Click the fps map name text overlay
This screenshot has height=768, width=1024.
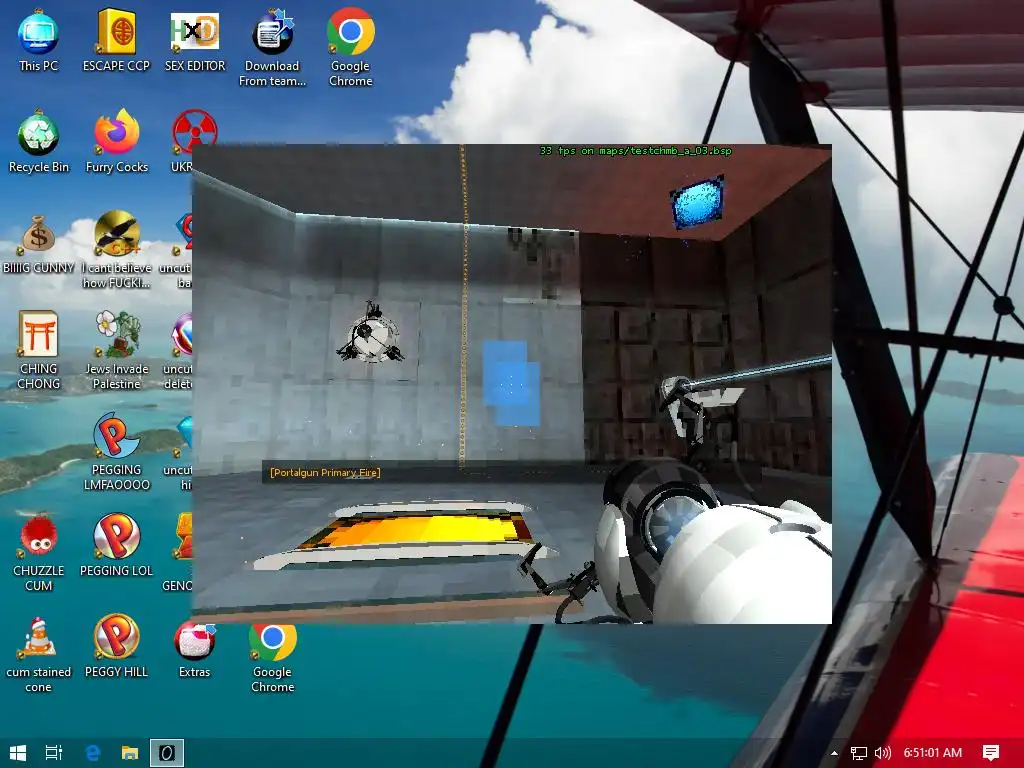click(x=635, y=151)
